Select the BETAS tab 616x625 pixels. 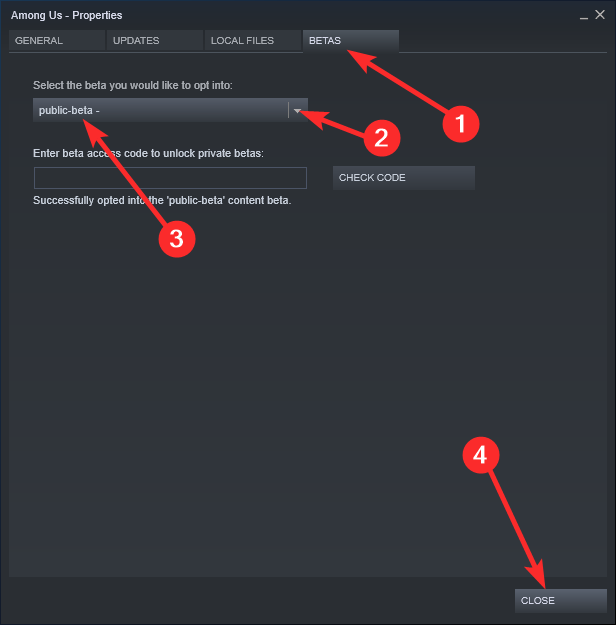350,41
